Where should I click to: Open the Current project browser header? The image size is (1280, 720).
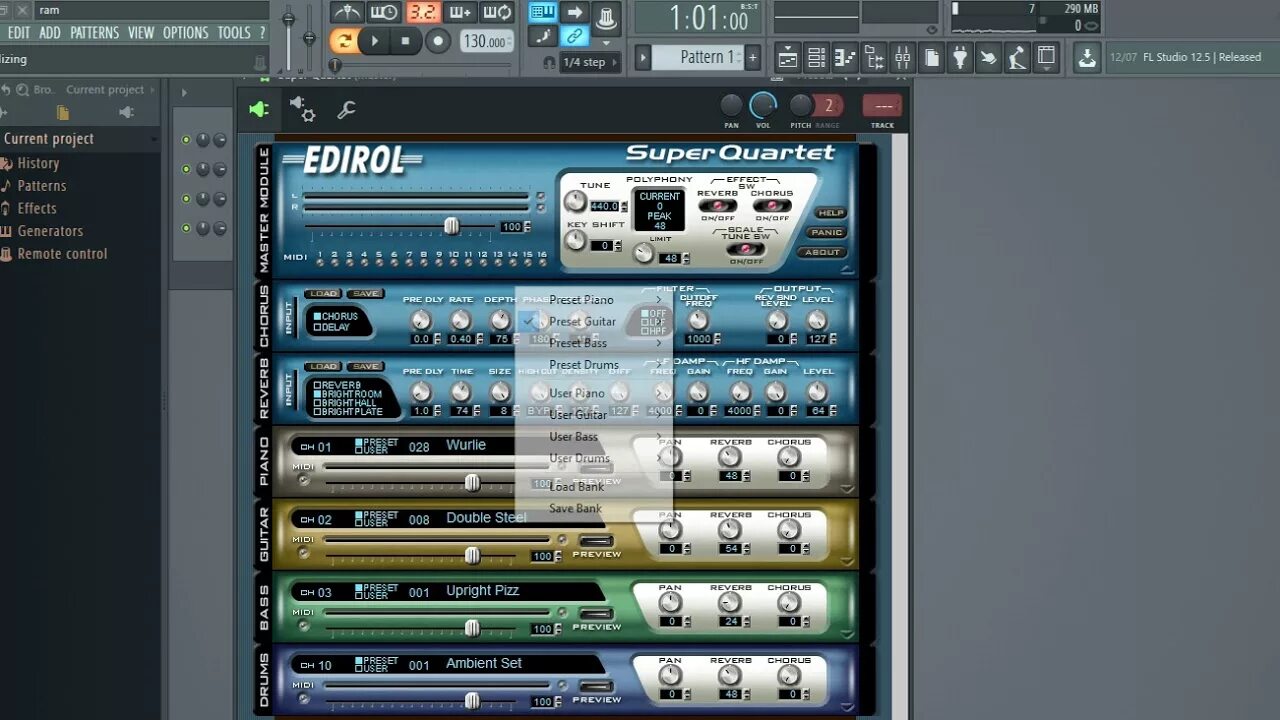point(80,139)
